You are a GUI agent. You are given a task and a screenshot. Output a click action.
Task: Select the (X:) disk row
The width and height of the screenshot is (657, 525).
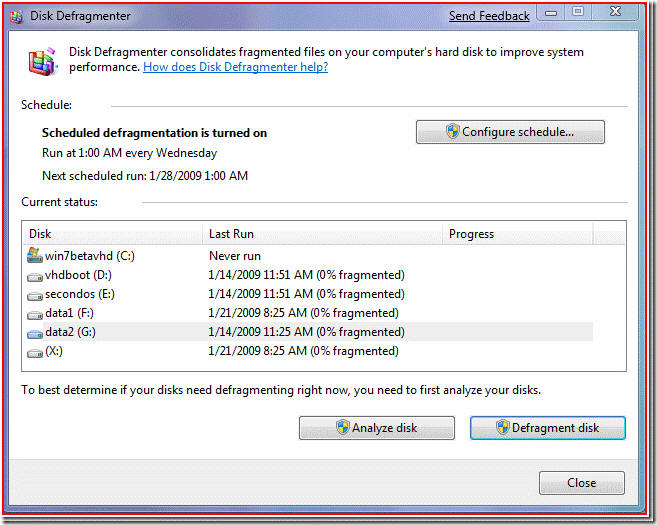coord(308,351)
